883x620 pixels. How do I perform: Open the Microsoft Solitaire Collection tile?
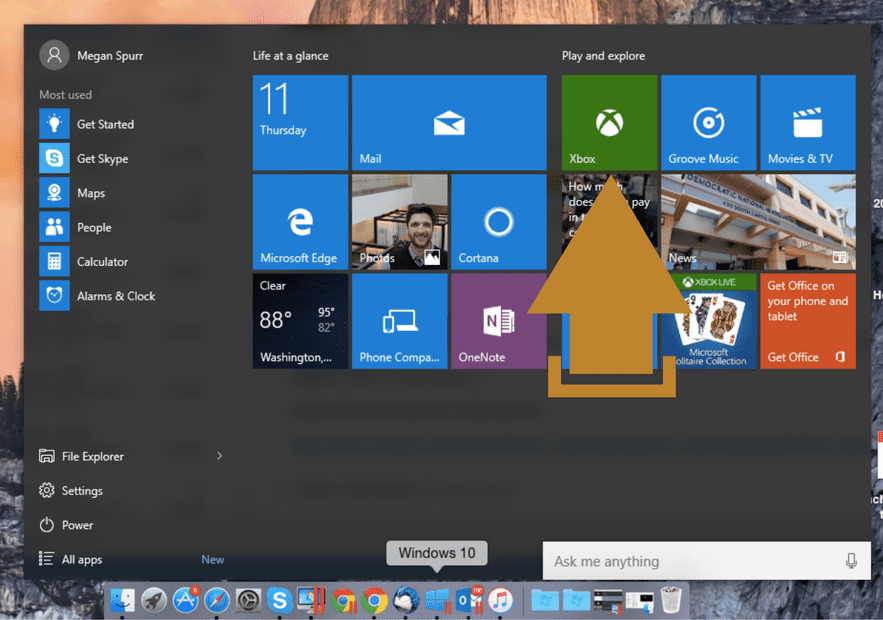(x=708, y=321)
